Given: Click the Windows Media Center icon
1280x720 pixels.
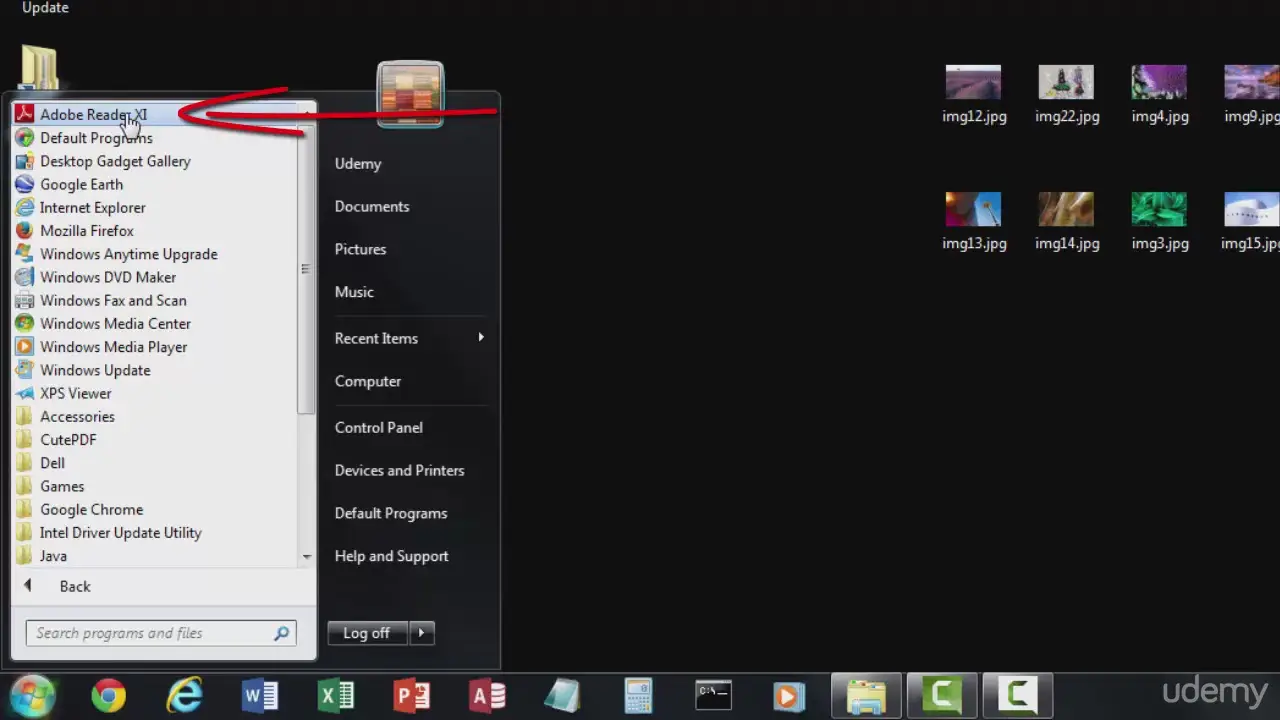Looking at the screenshot, I should pos(25,324).
